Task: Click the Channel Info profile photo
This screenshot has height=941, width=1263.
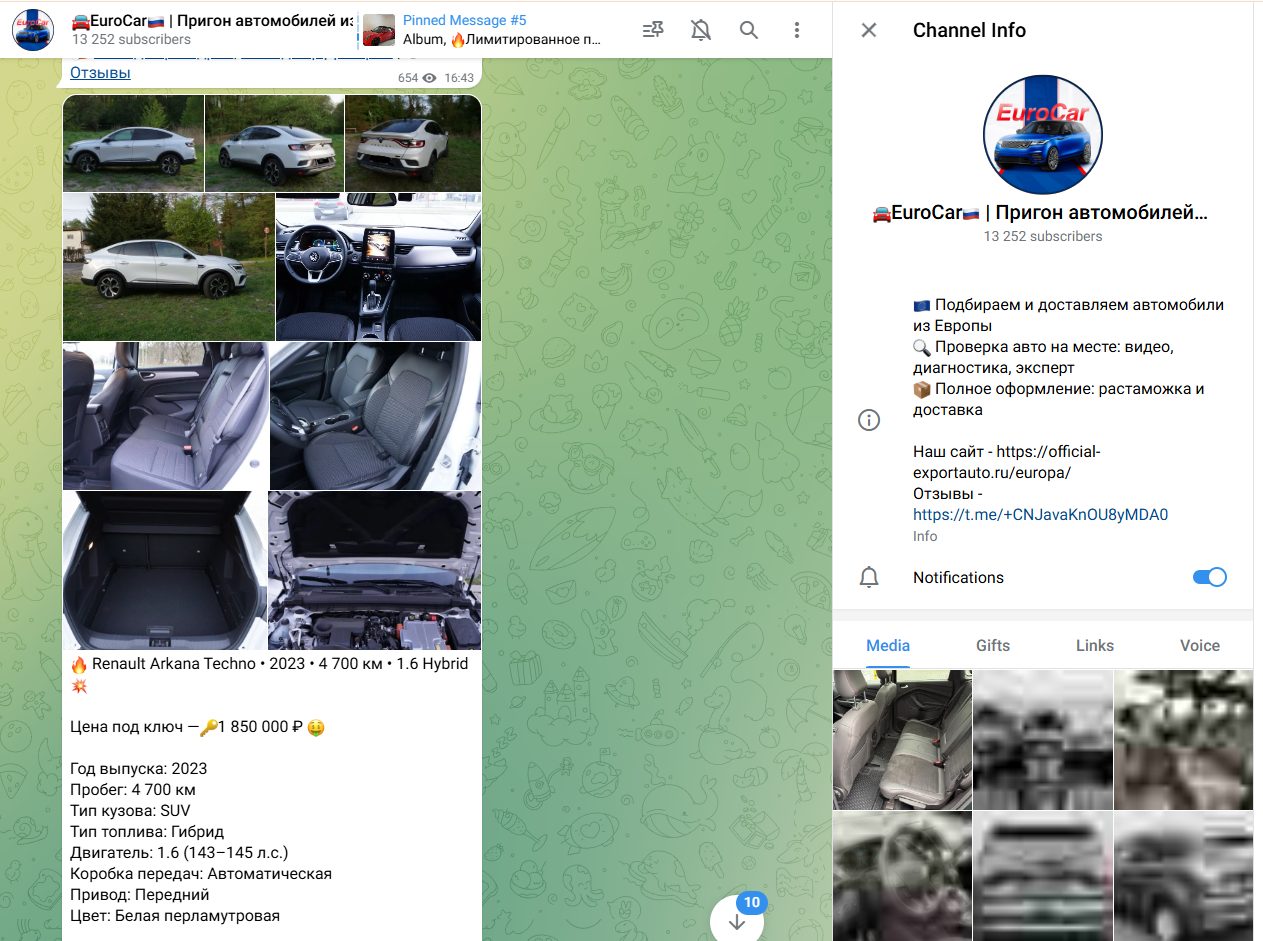Action: tap(1042, 132)
